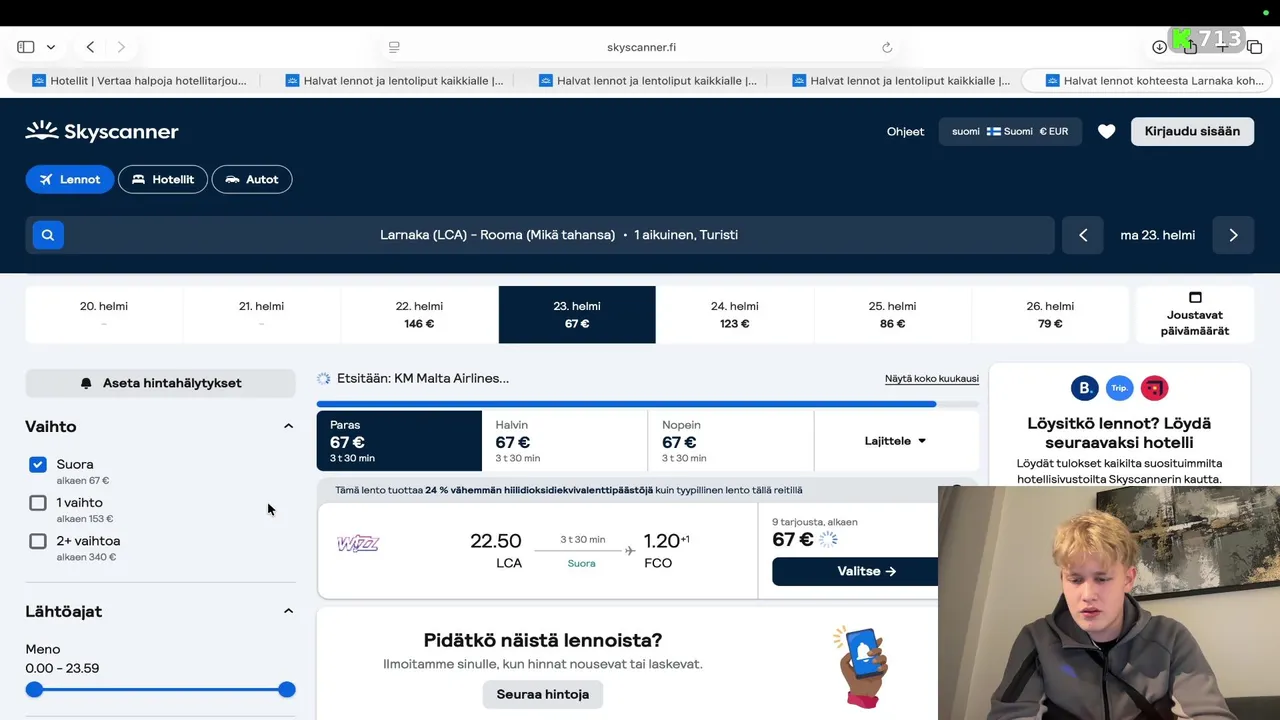This screenshot has width=1280, height=720.
Task: Reload the page icon
Action: [x=886, y=47]
